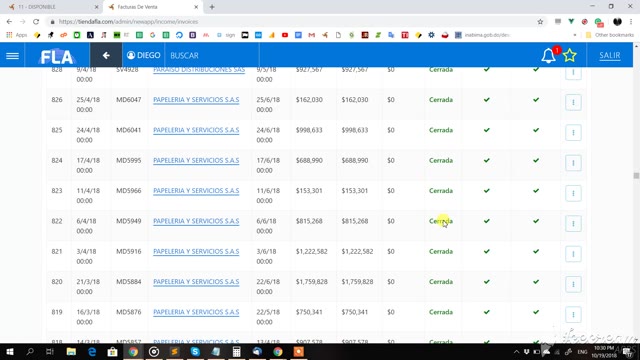Open row options for invoice 826
Screen dimensions: 640x360
coord(573,102)
